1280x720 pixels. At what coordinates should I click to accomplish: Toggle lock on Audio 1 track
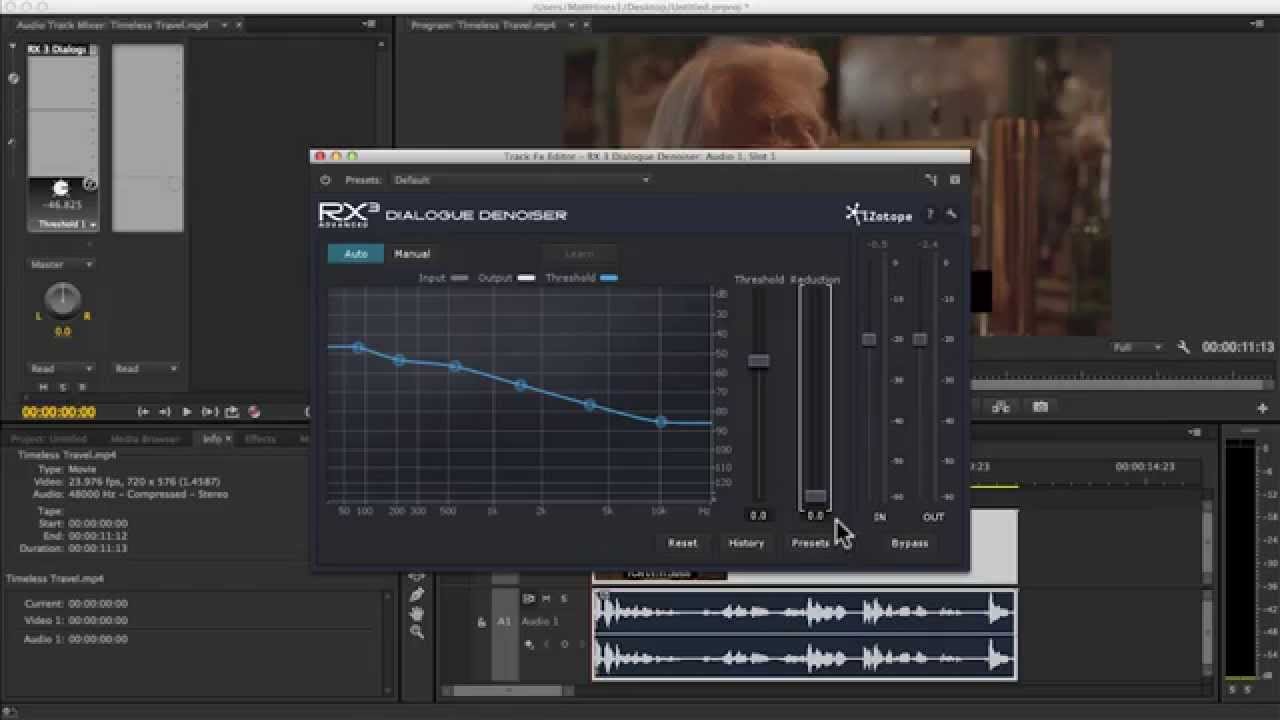tap(481, 622)
